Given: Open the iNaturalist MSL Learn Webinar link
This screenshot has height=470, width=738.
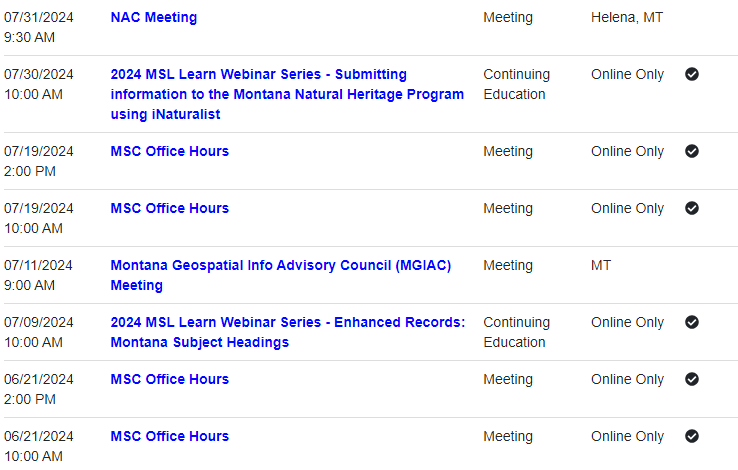Looking at the screenshot, I should [286, 94].
